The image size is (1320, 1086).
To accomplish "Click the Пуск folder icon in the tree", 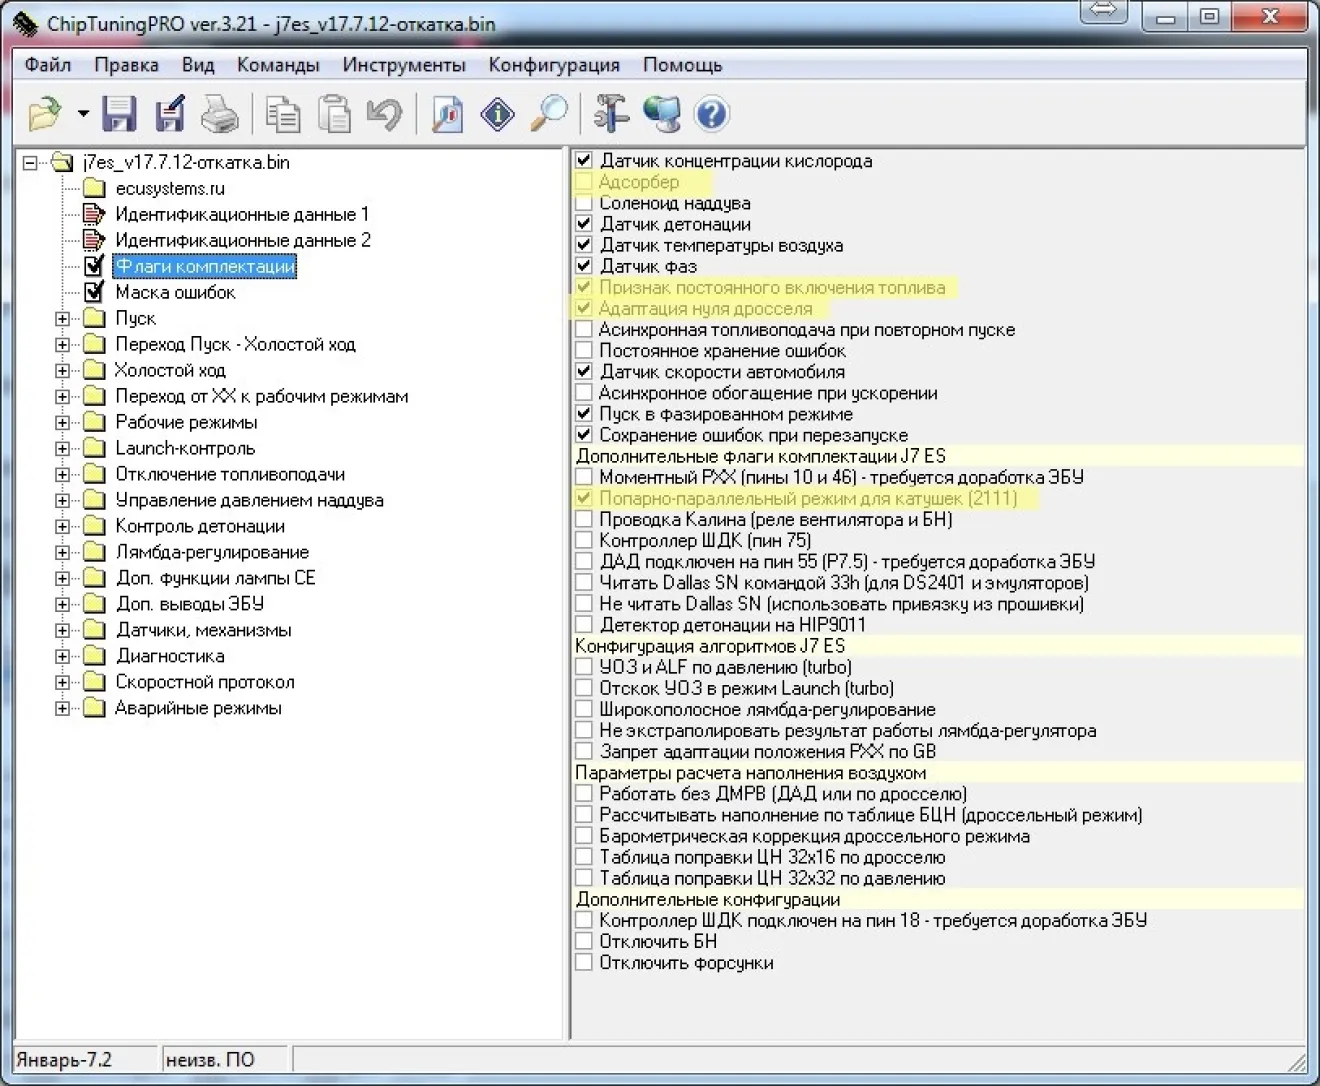I will [95, 318].
